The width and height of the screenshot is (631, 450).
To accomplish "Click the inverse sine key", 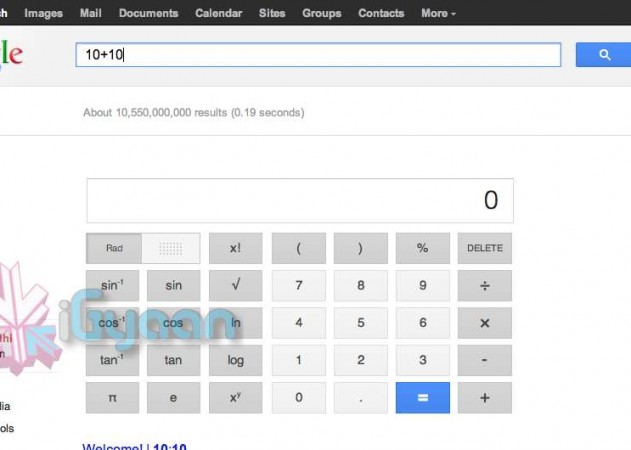I will pyautogui.click(x=113, y=286).
